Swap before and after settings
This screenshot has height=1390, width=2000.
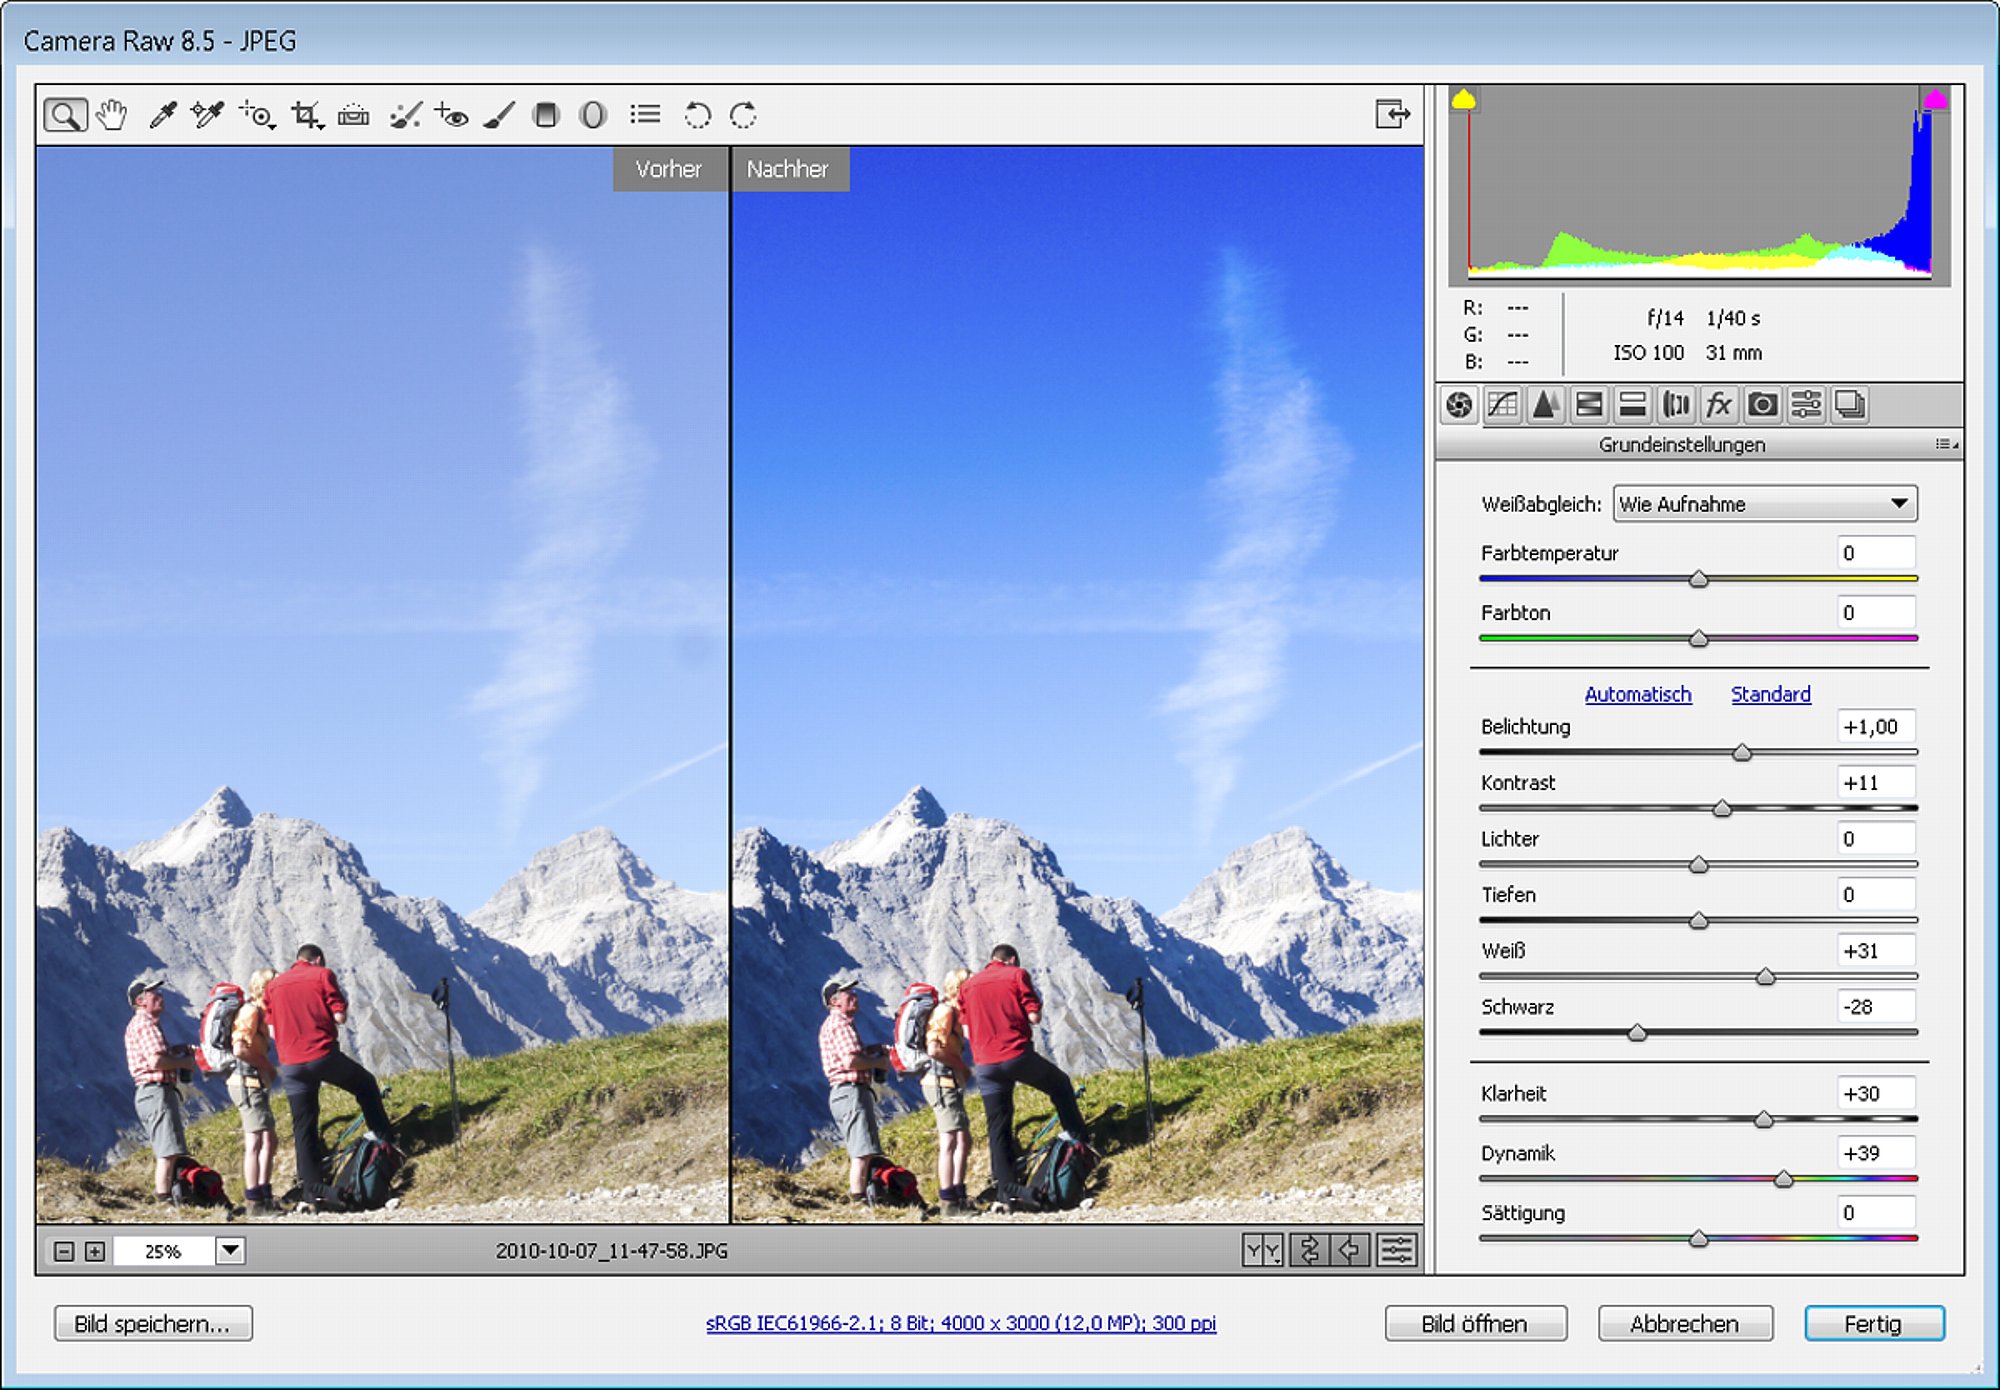click(x=1309, y=1250)
